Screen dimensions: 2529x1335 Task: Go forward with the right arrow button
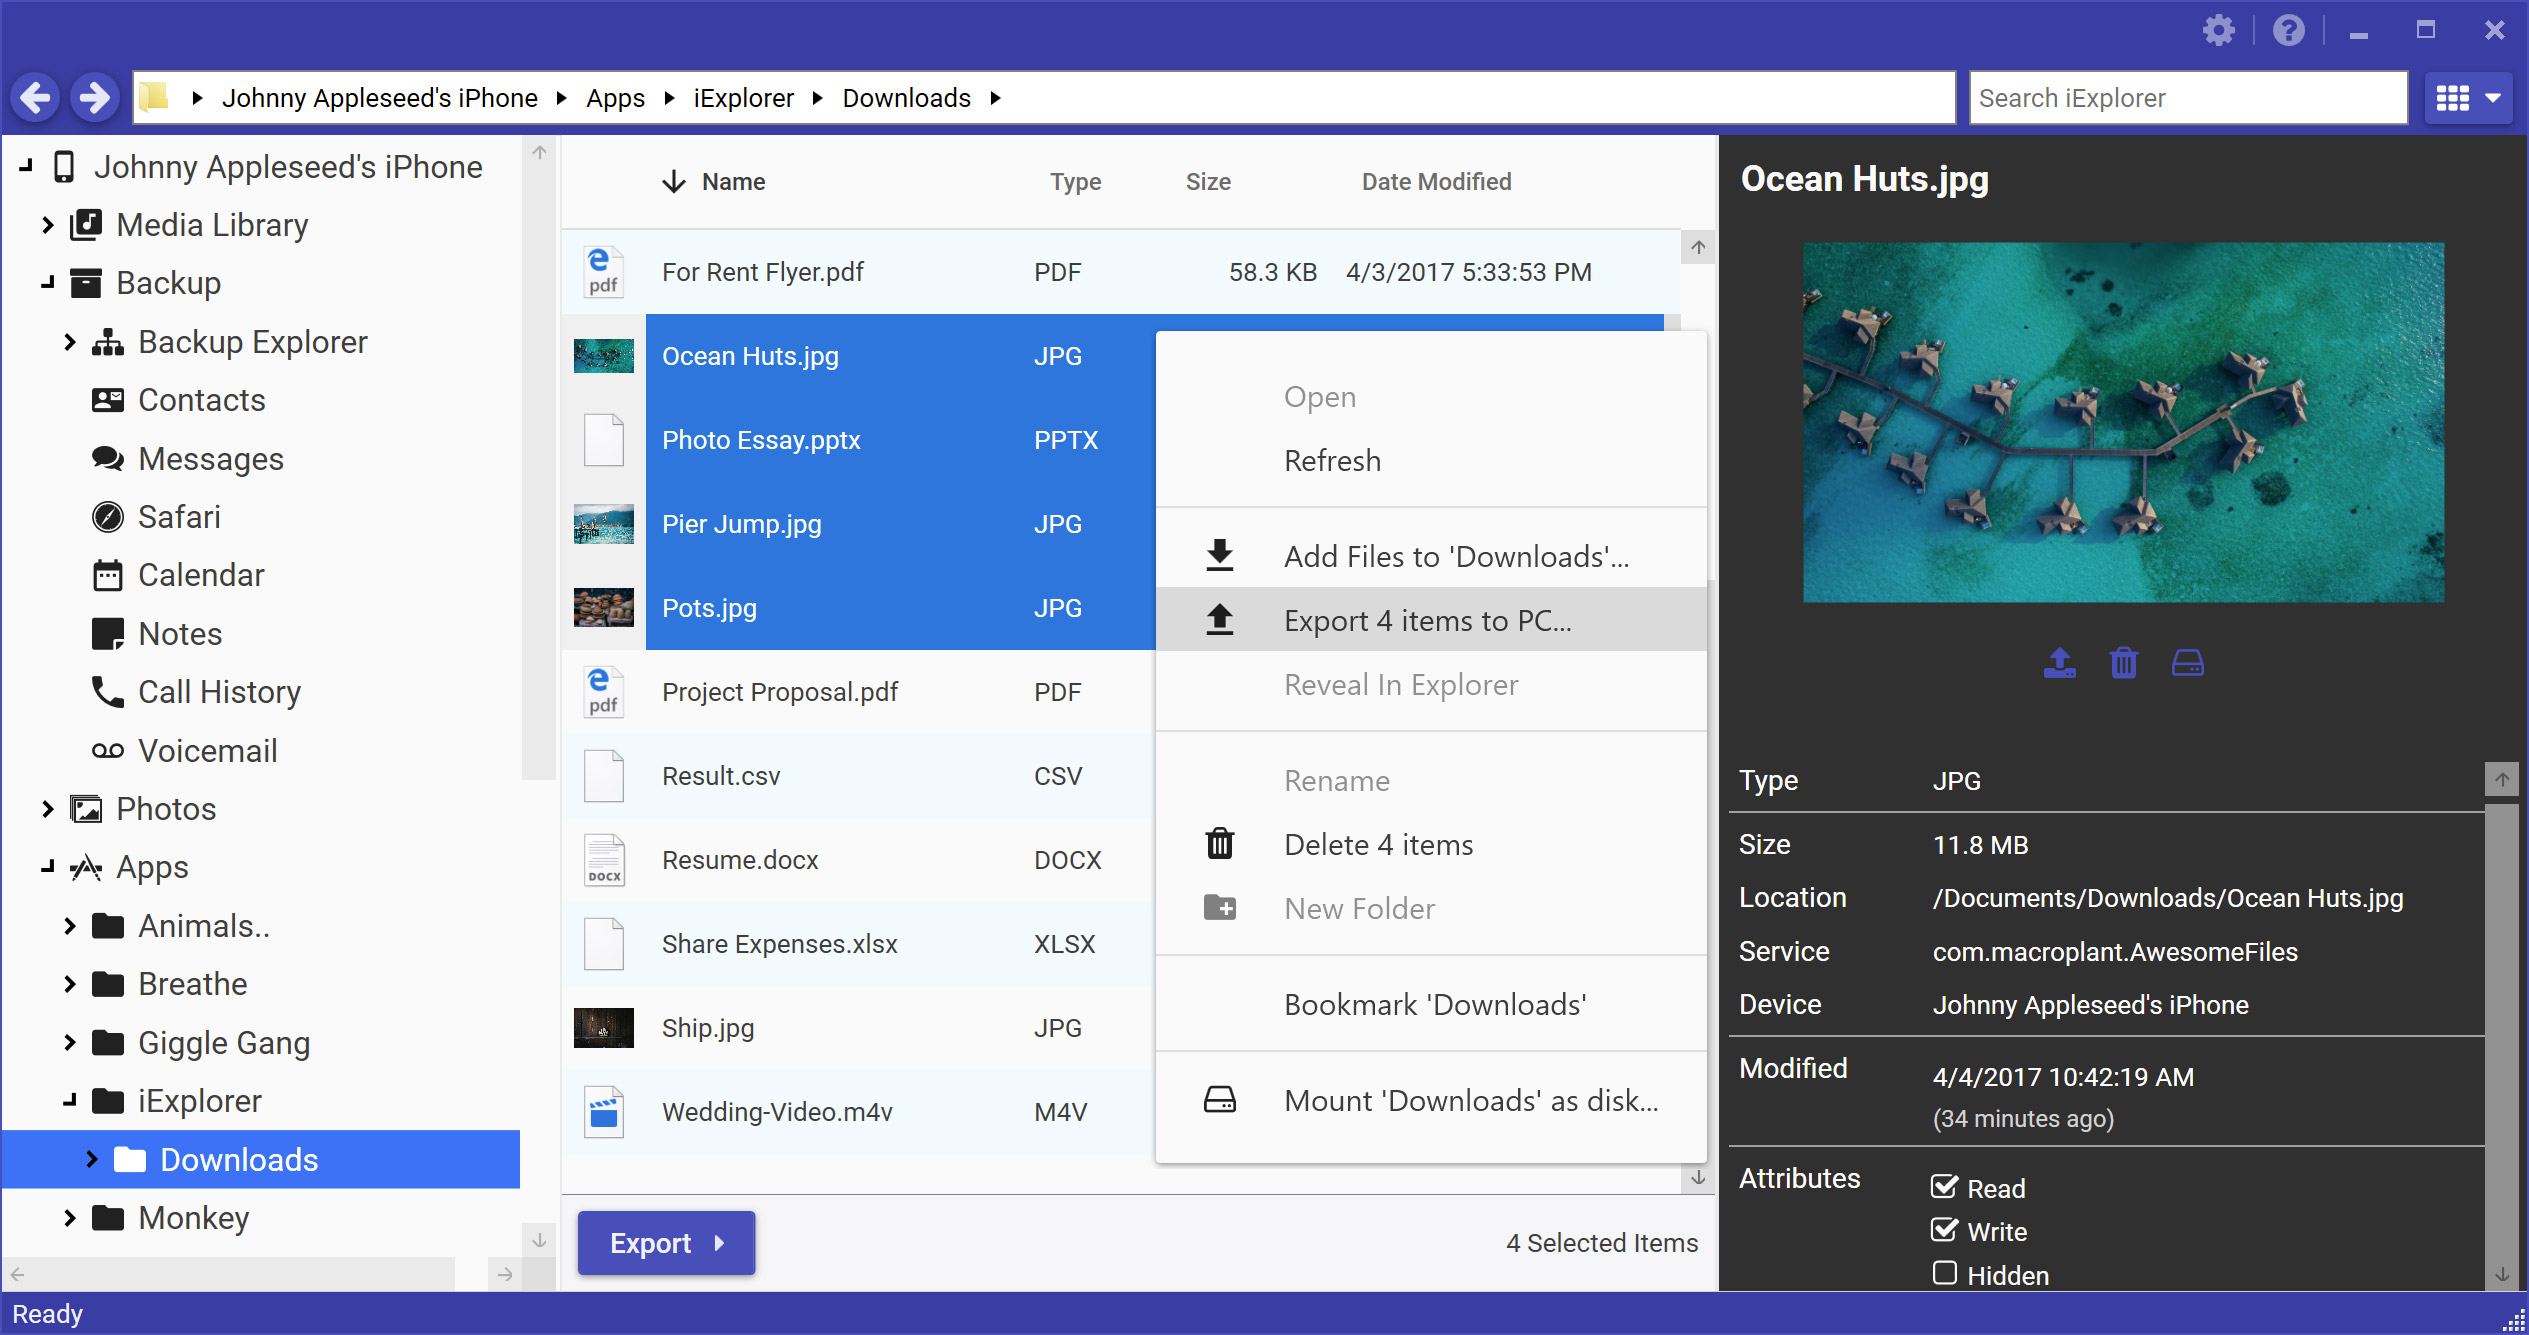[95, 98]
